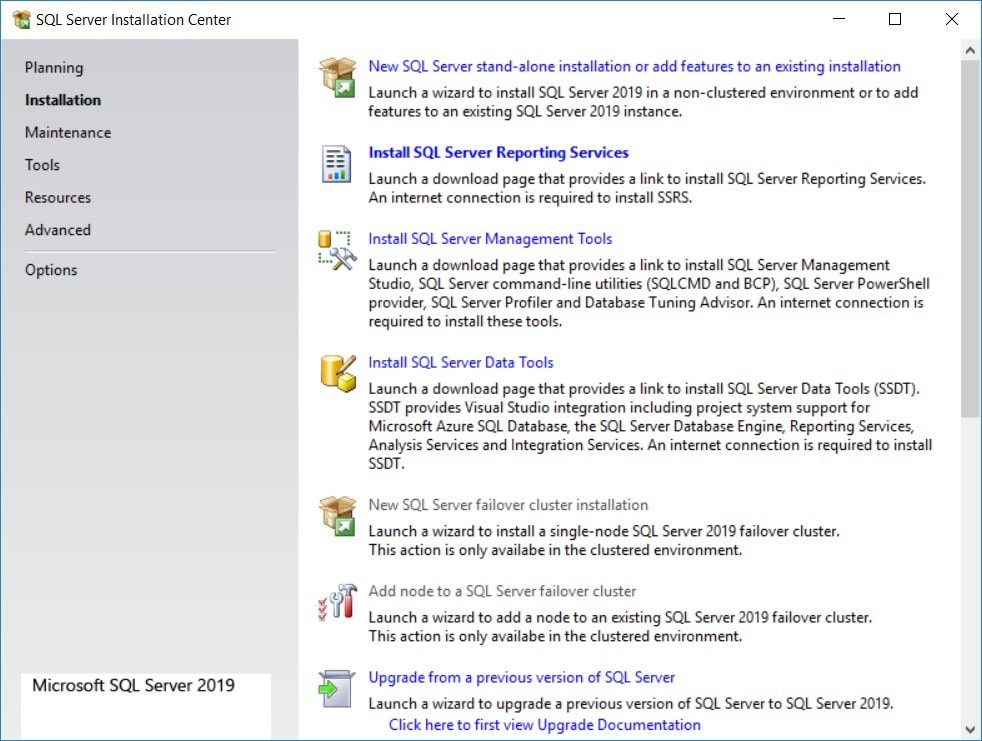Click the scrollbar down arrow
Viewport: 982px width, 741px height.
[969, 729]
